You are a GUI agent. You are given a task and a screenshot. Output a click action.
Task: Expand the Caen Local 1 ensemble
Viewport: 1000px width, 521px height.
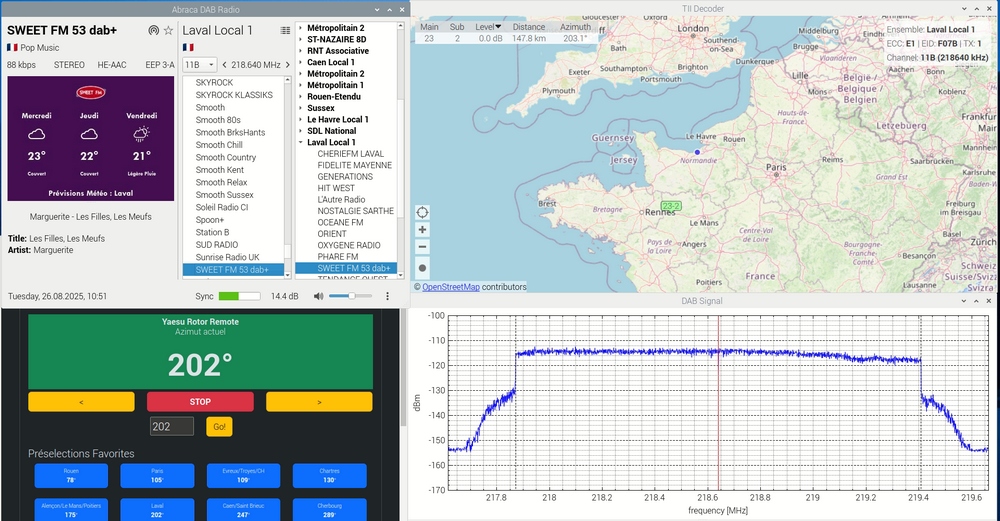(x=300, y=62)
